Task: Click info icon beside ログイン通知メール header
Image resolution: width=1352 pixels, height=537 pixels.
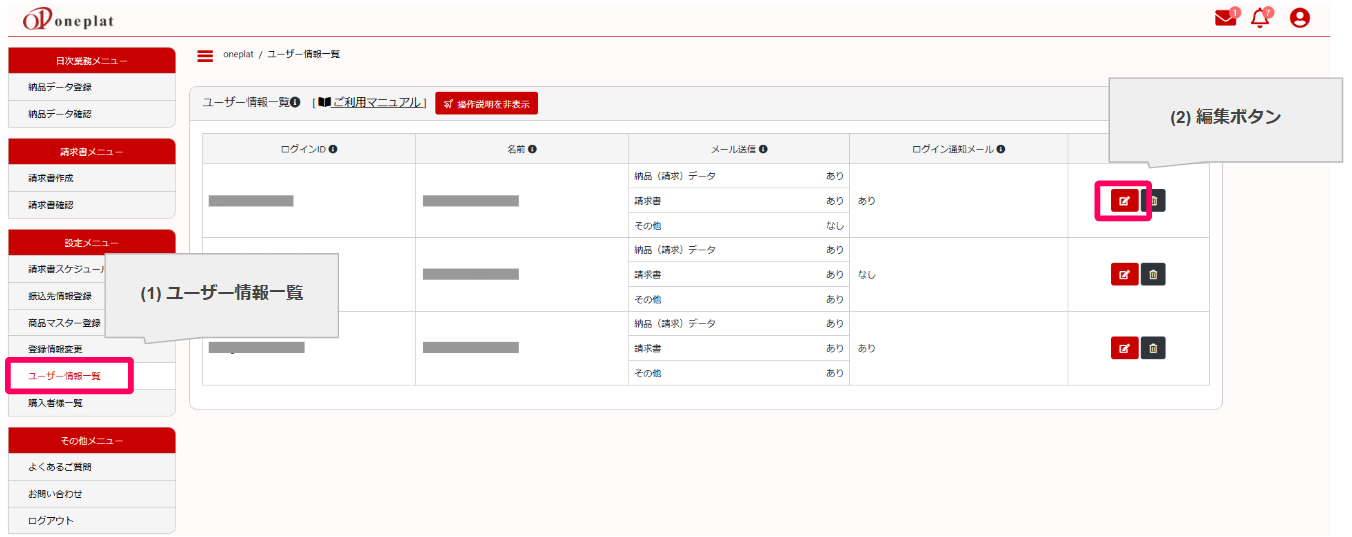Action: 1000,149
